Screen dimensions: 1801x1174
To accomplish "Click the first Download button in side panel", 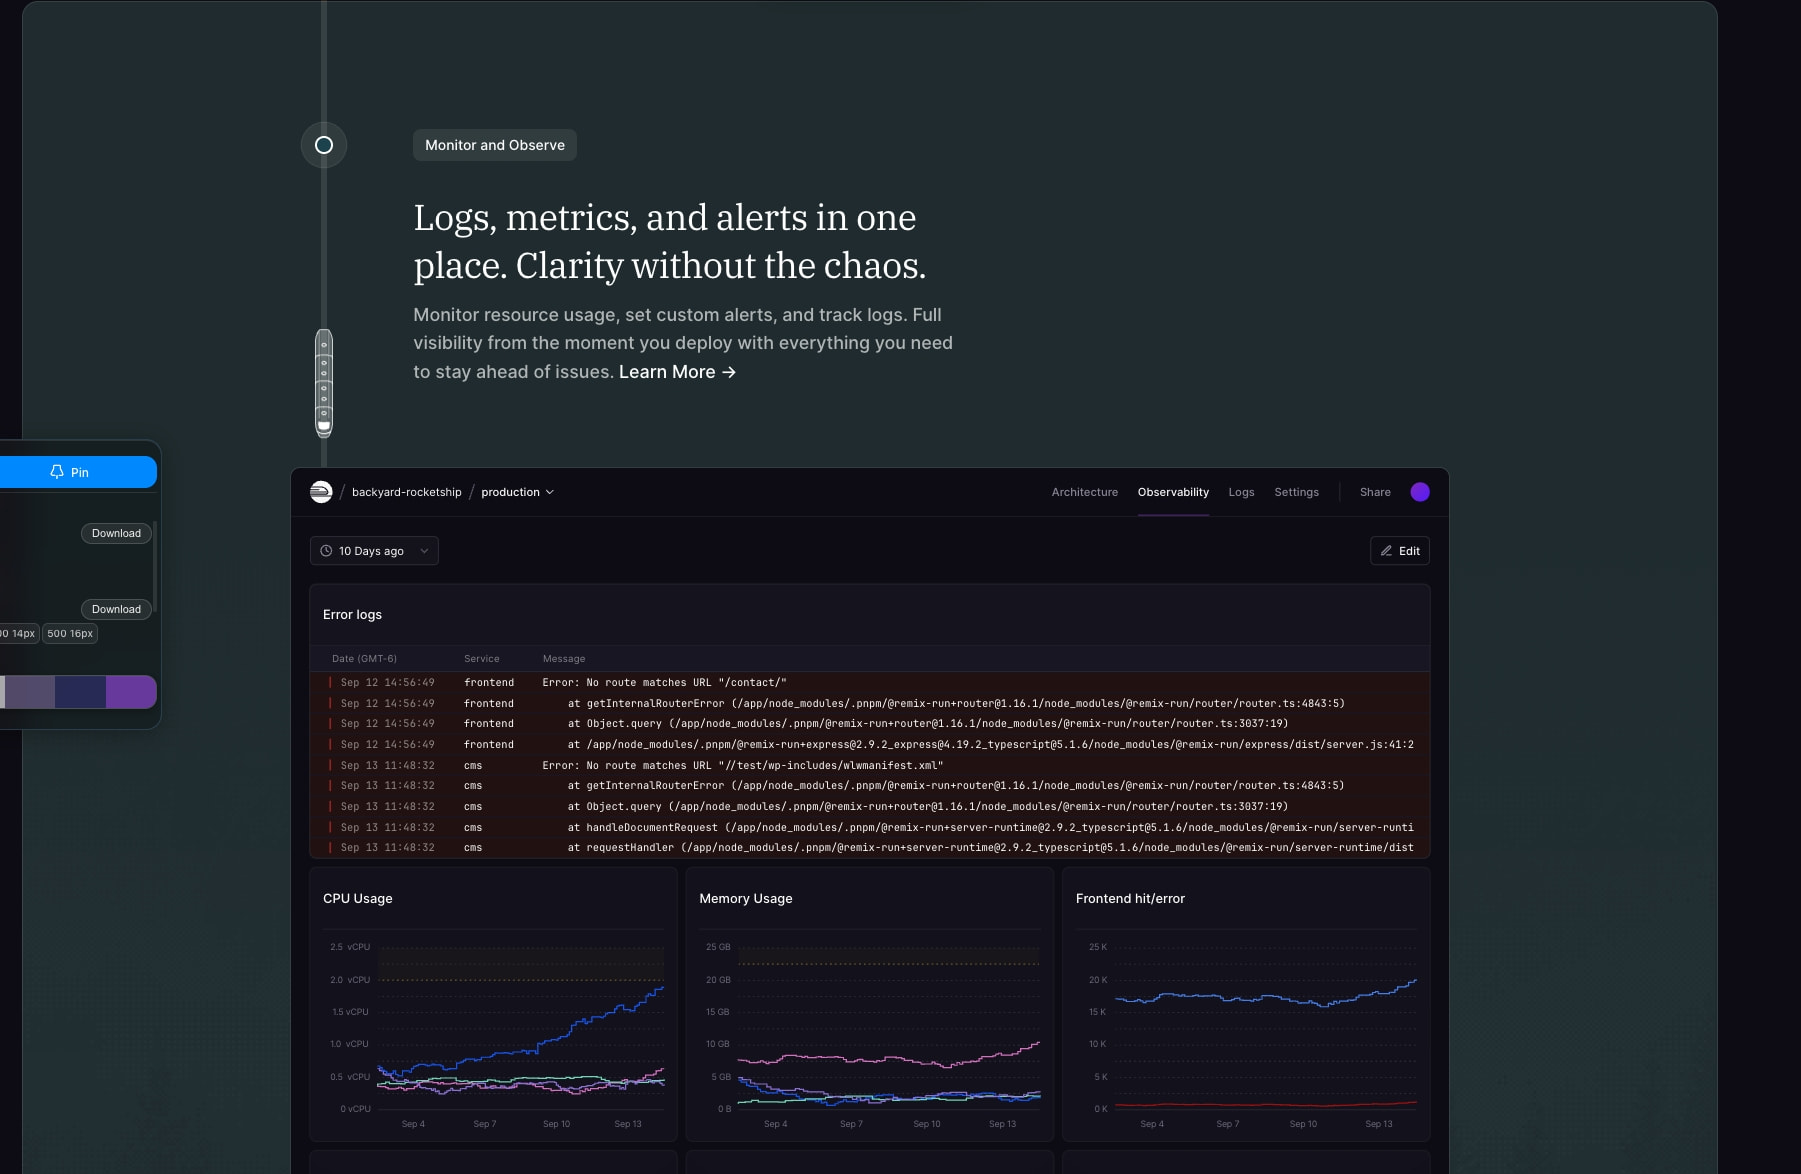I will click(x=116, y=533).
